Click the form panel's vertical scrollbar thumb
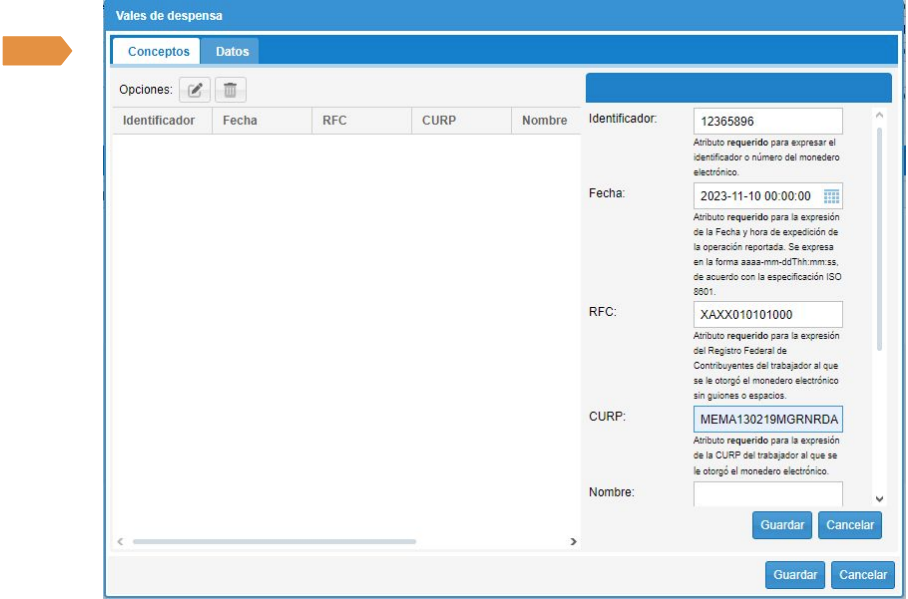Image resolution: width=908 pixels, height=599 pixels. [879, 240]
